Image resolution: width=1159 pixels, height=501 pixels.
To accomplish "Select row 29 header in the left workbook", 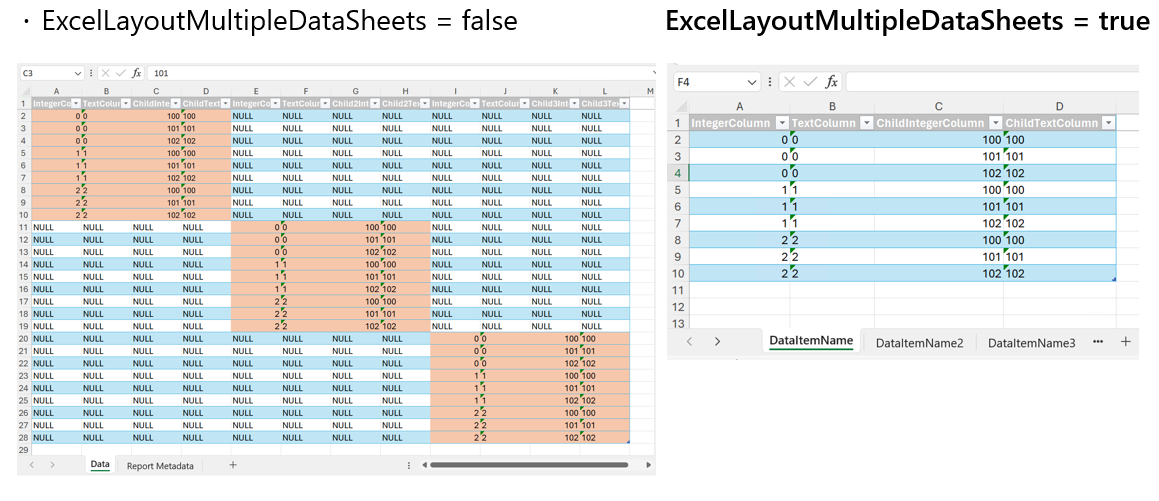I will tap(24, 449).
